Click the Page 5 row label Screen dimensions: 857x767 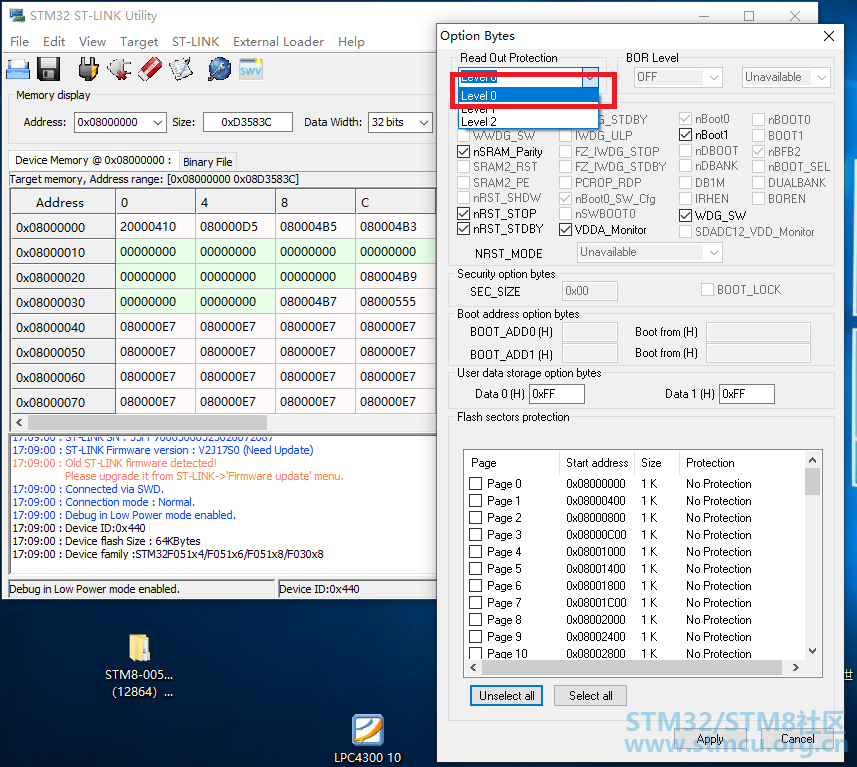point(504,569)
